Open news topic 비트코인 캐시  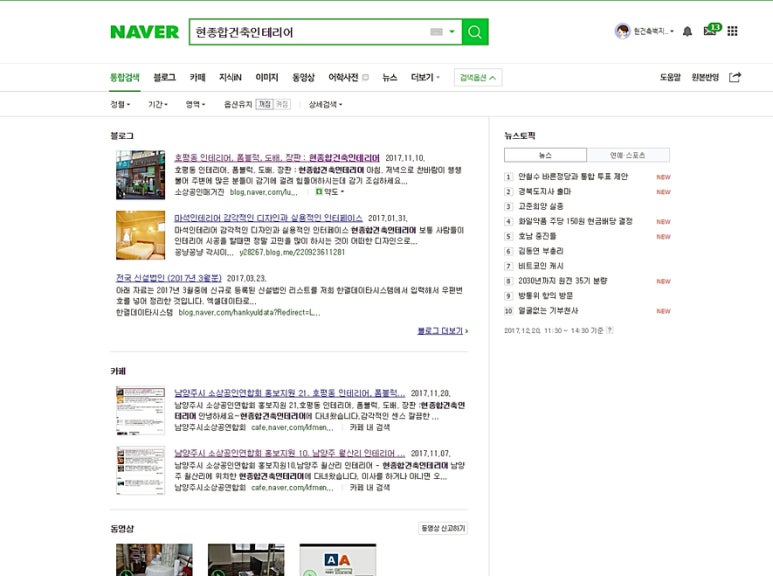click(x=540, y=266)
